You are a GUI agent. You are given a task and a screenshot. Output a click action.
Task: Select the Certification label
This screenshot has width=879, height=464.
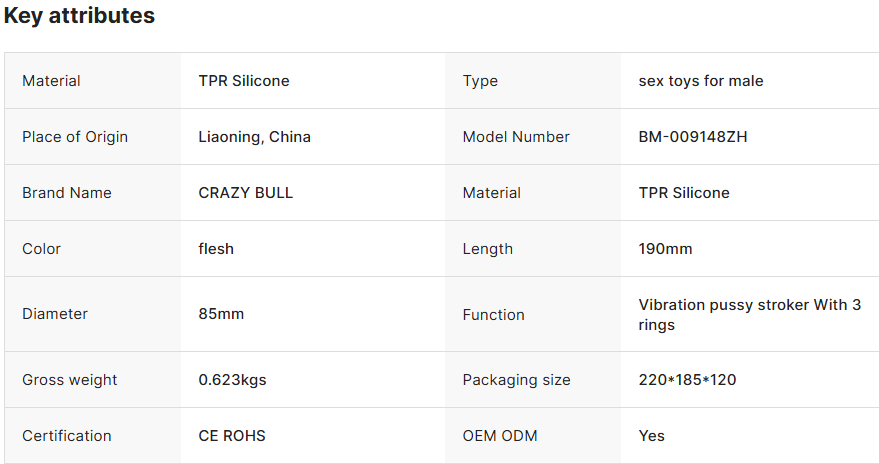click(67, 436)
